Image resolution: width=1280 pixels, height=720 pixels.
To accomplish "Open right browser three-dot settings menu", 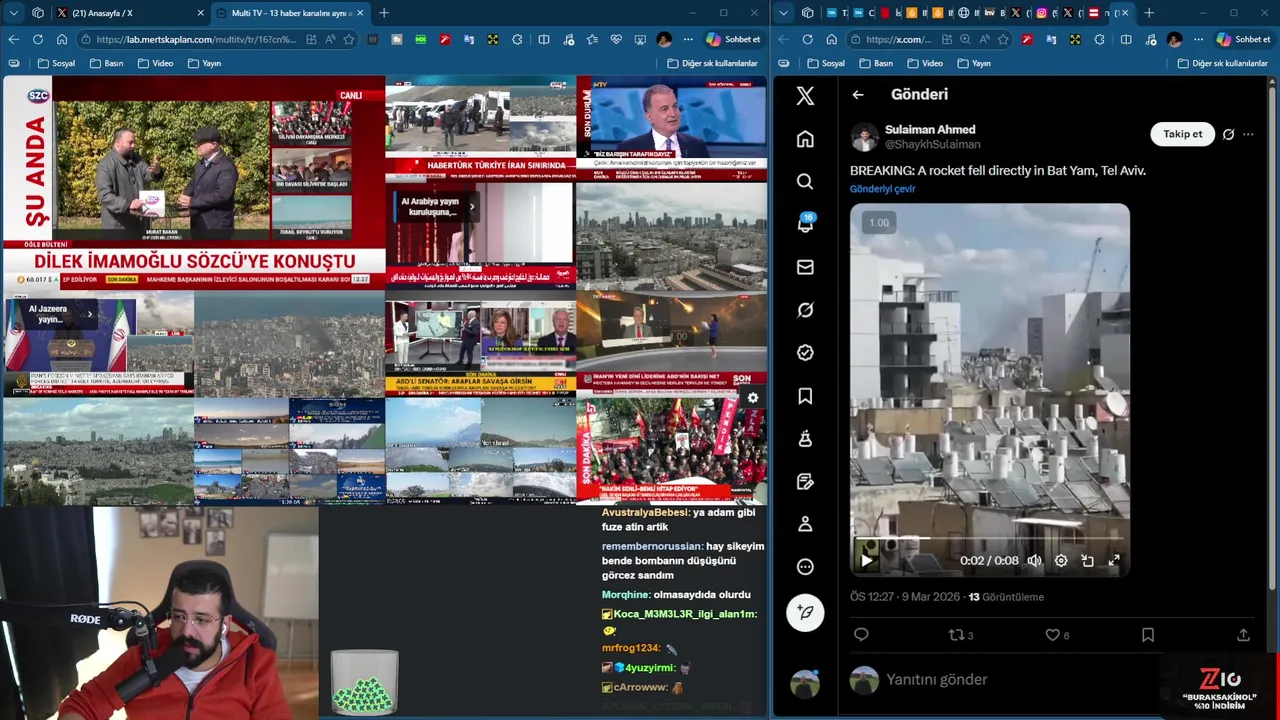I will point(1198,39).
